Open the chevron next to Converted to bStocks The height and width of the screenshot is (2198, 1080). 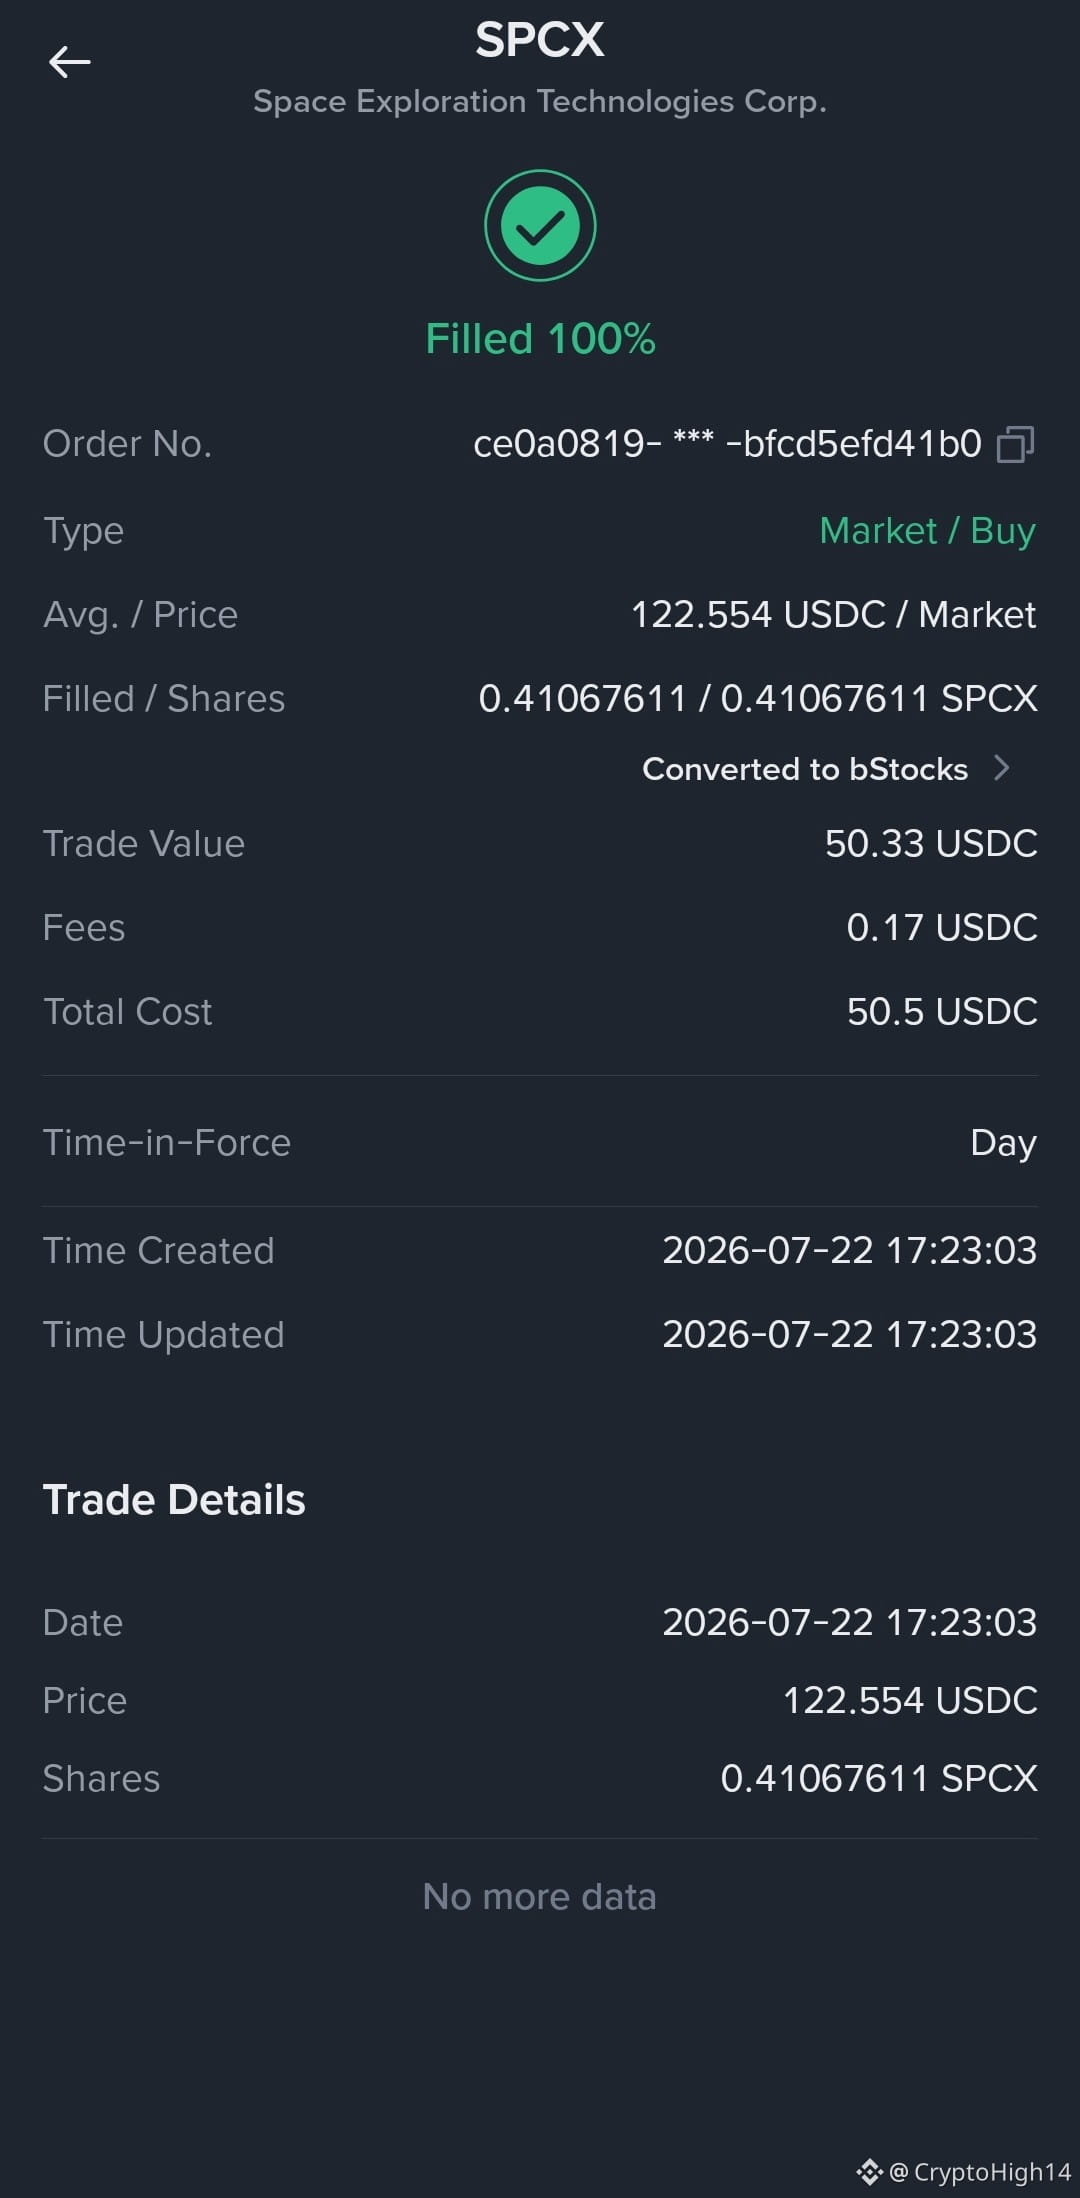coord(1002,768)
